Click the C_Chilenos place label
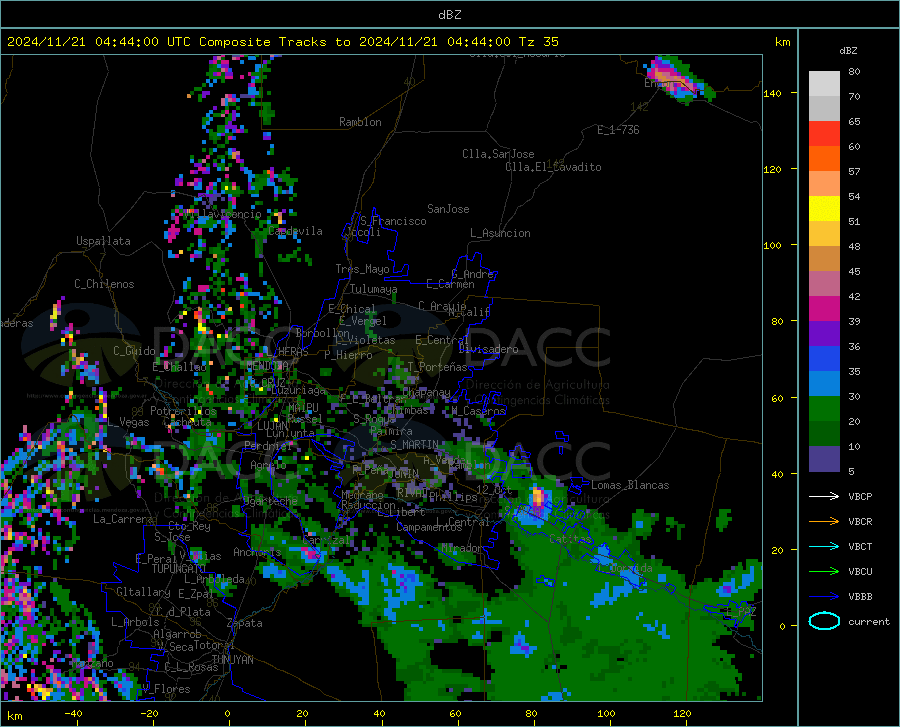The image size is (900, 727). (x=104, y=284)
